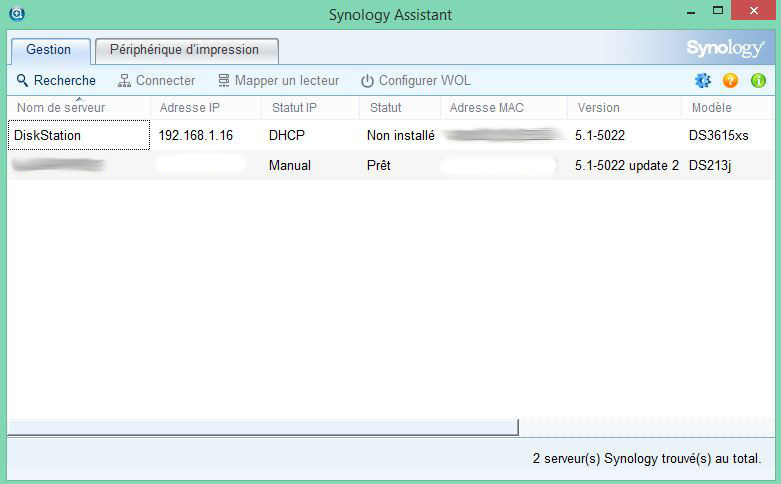Sort by Nom de serveur column
781x484 pixels.
click(x=79, y=108)
